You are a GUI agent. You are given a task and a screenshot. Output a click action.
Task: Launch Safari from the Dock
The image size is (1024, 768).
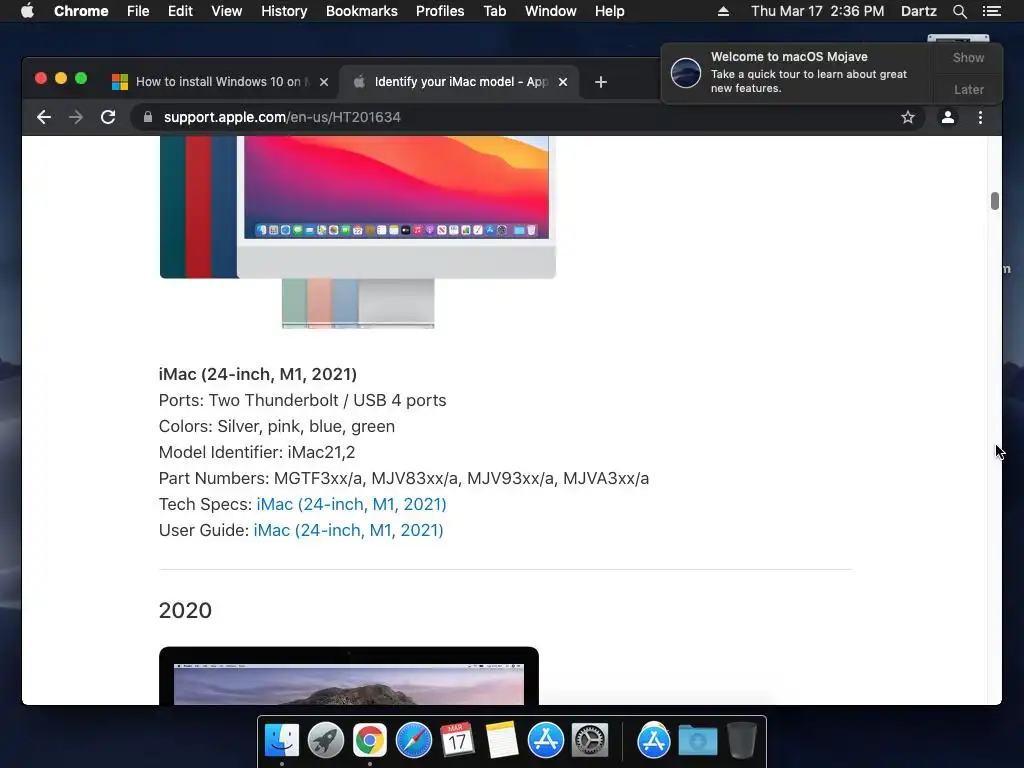pyautogui.click(x=413, y=740)
